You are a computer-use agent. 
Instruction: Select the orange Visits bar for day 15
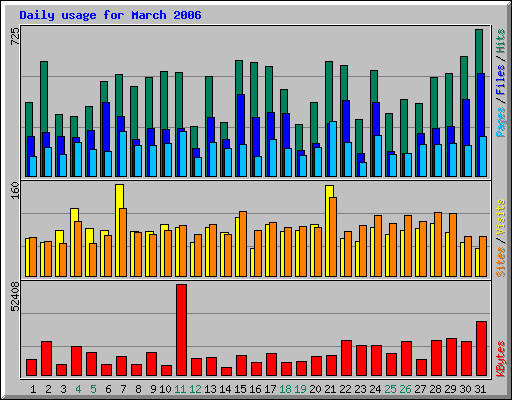243,244
